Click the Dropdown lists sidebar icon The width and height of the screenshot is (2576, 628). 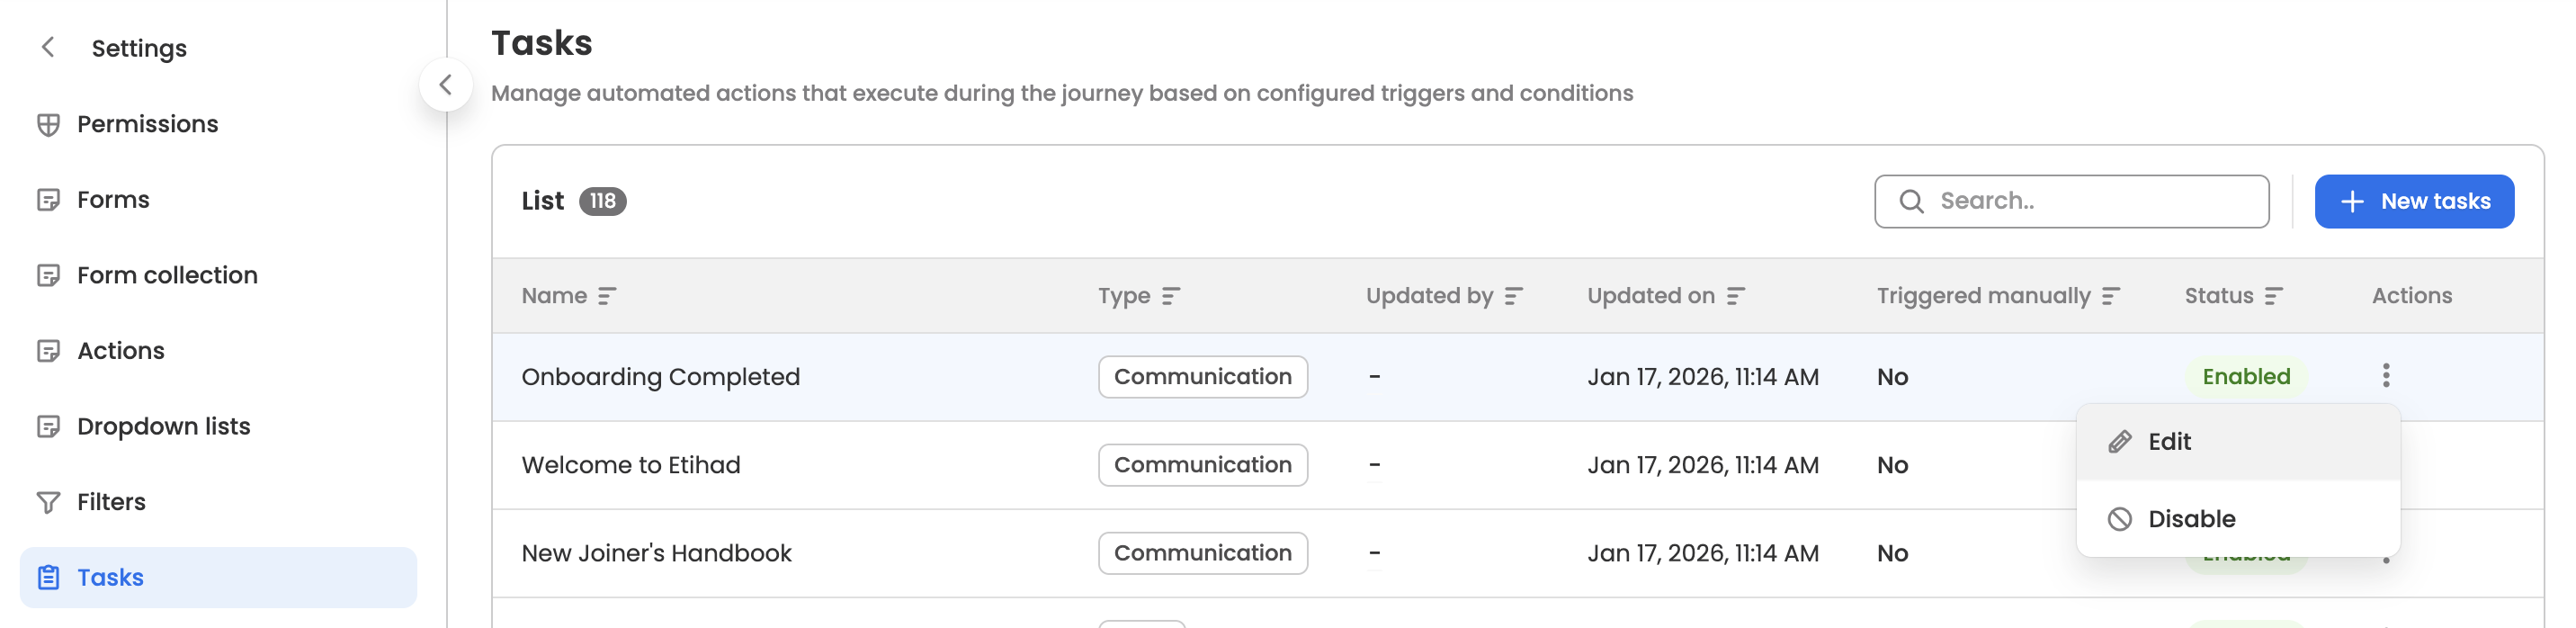48,426
